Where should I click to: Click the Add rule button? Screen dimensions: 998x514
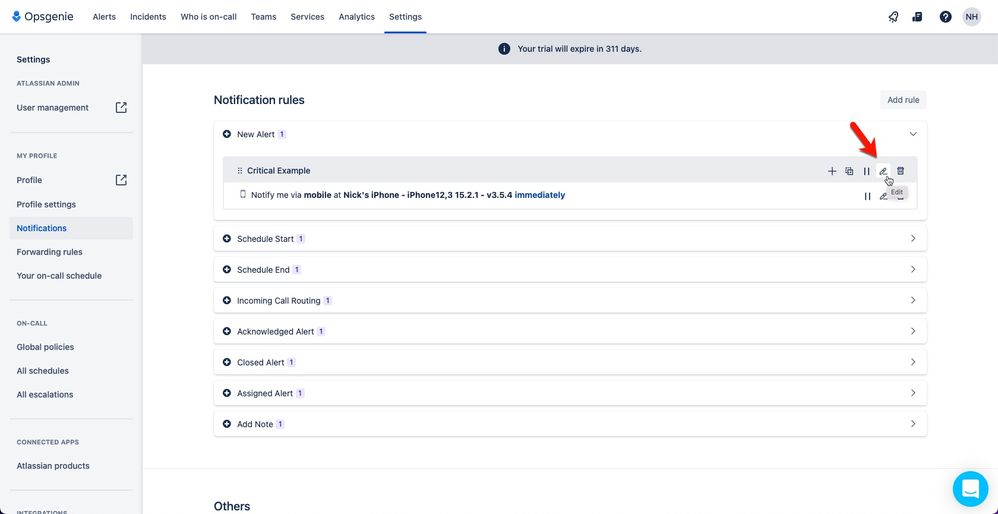point(903,100)
